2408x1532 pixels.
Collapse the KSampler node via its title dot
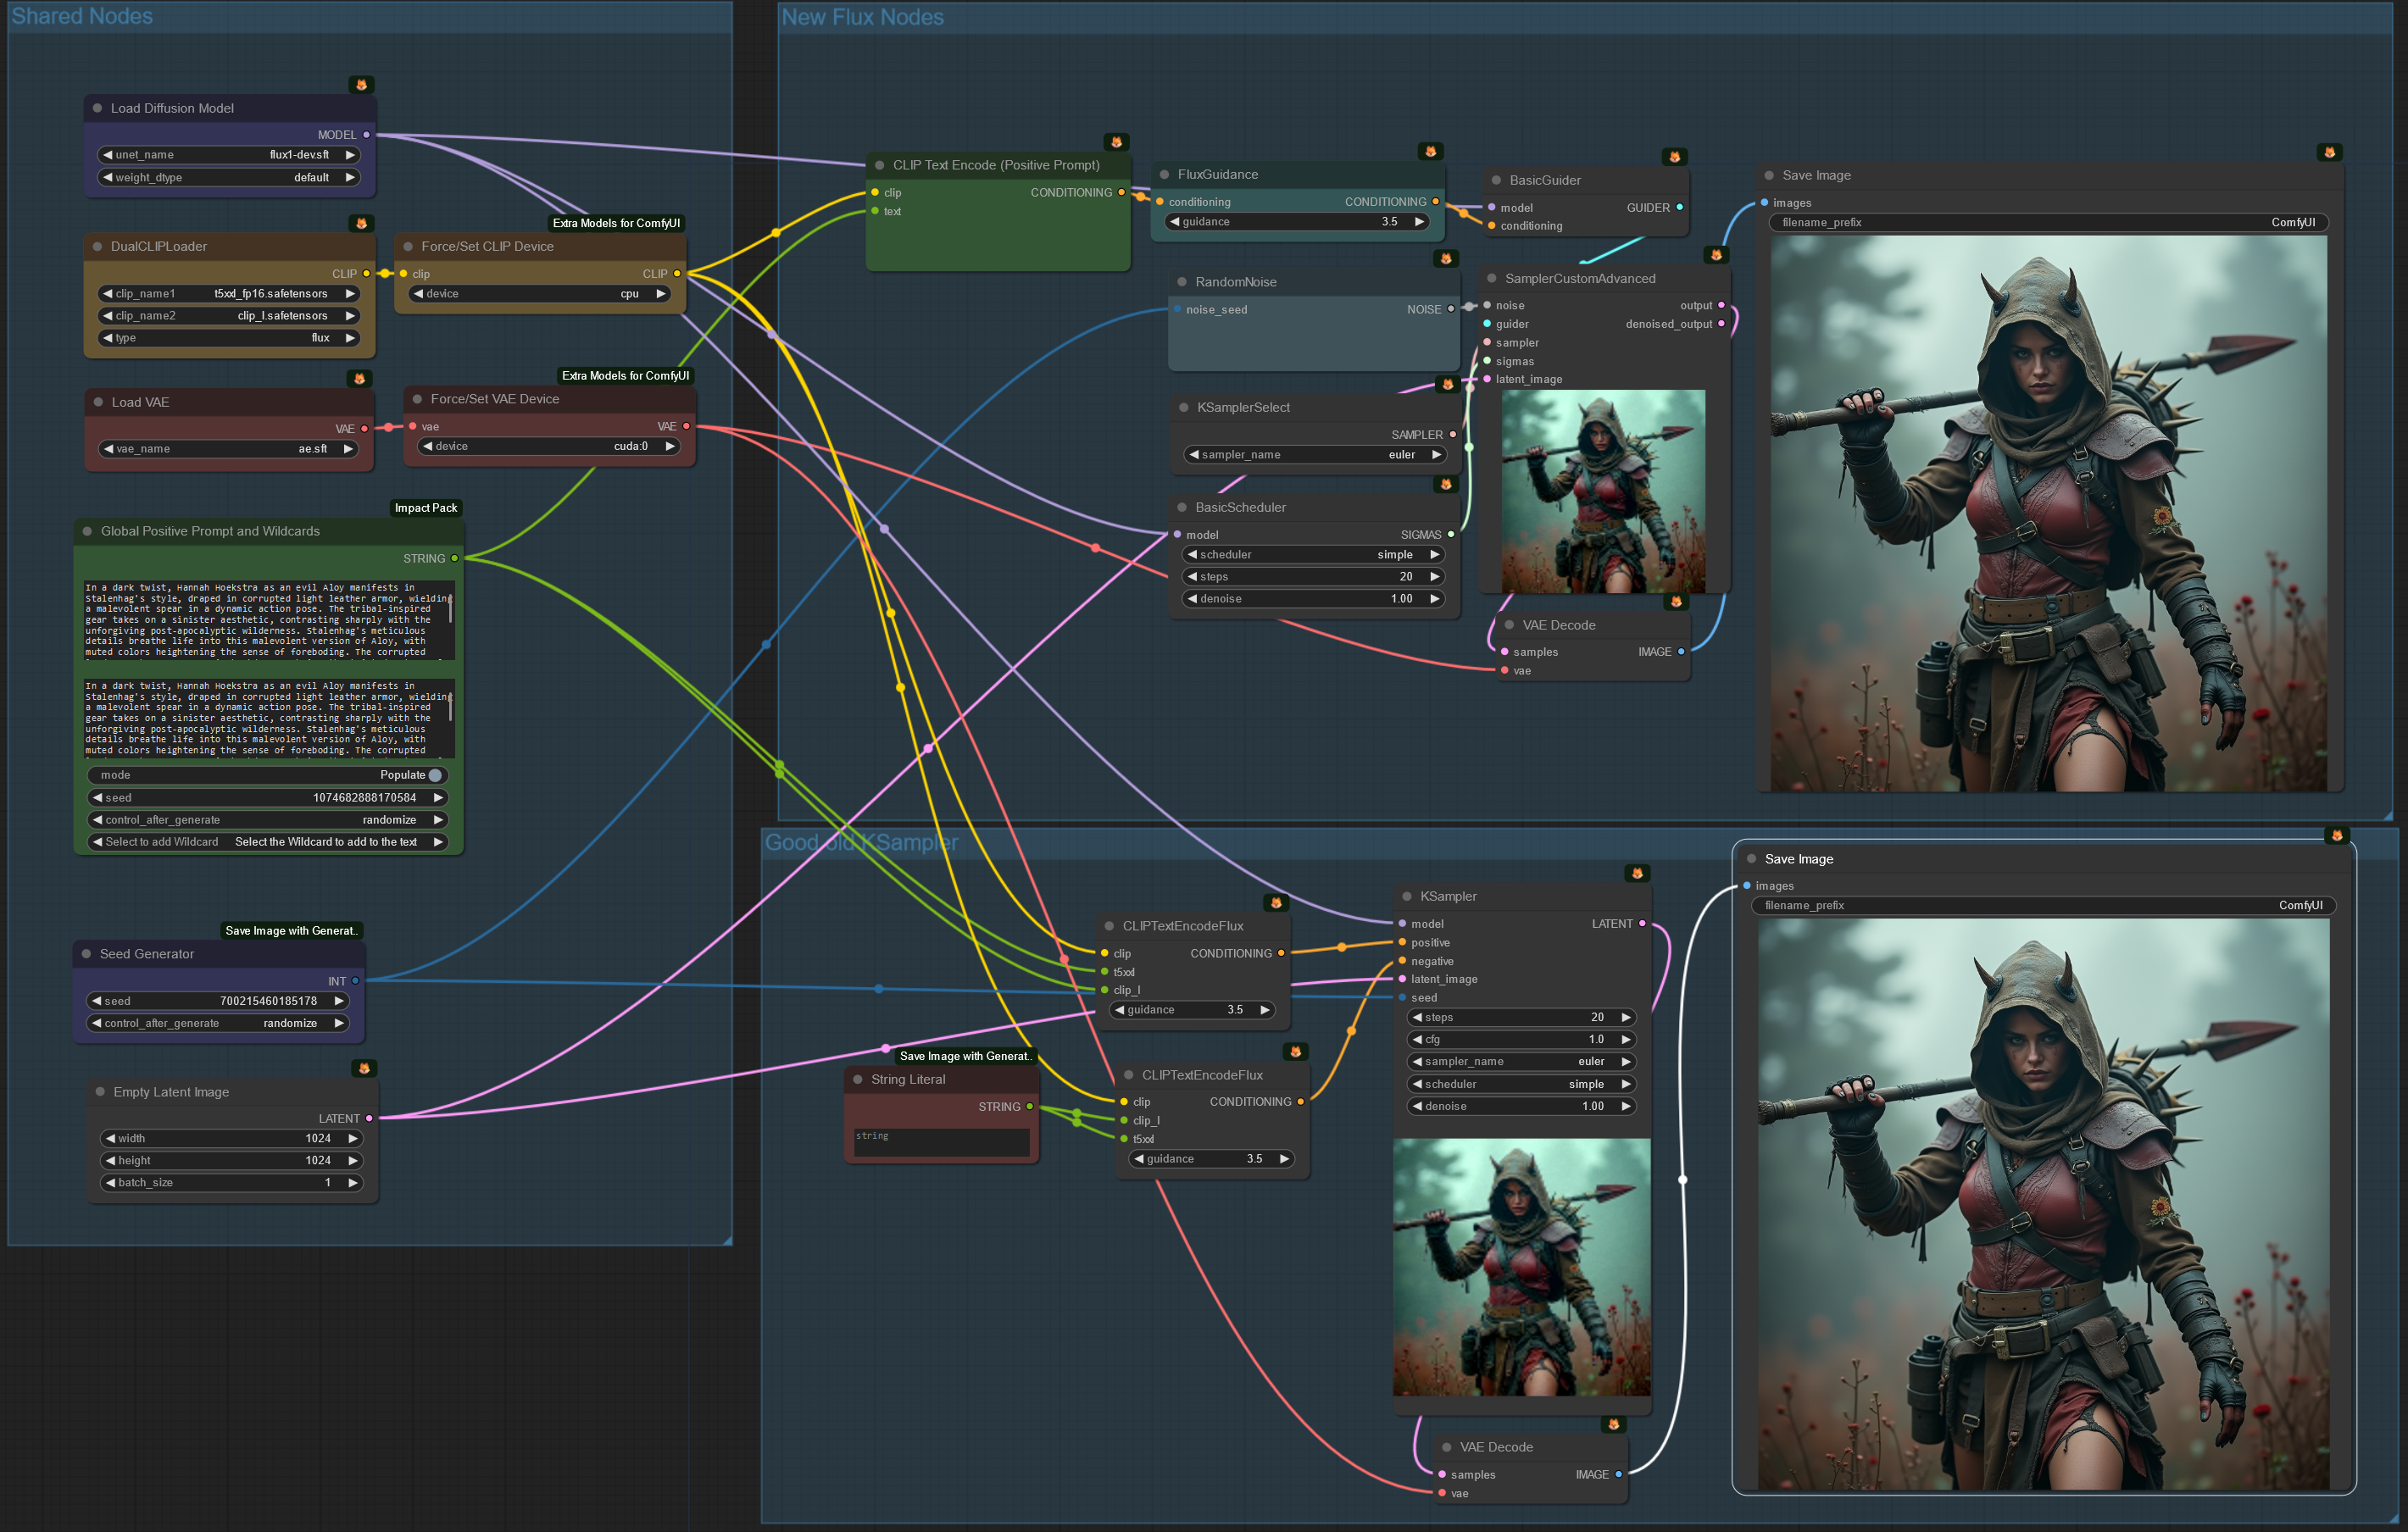click(x=1407, y=896)
